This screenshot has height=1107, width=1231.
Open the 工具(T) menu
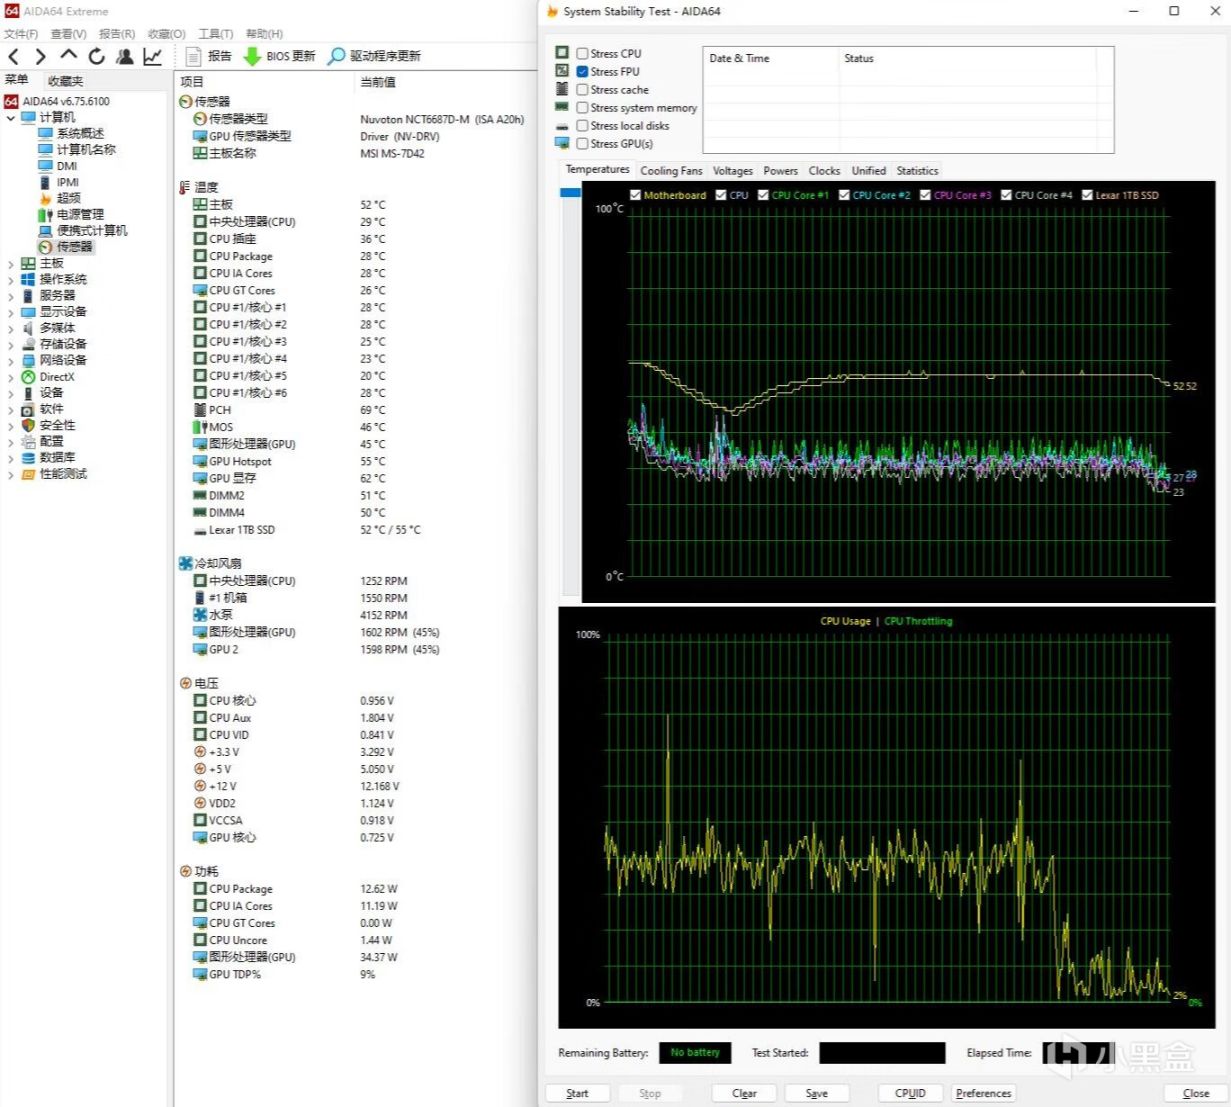tap(215, 34)
